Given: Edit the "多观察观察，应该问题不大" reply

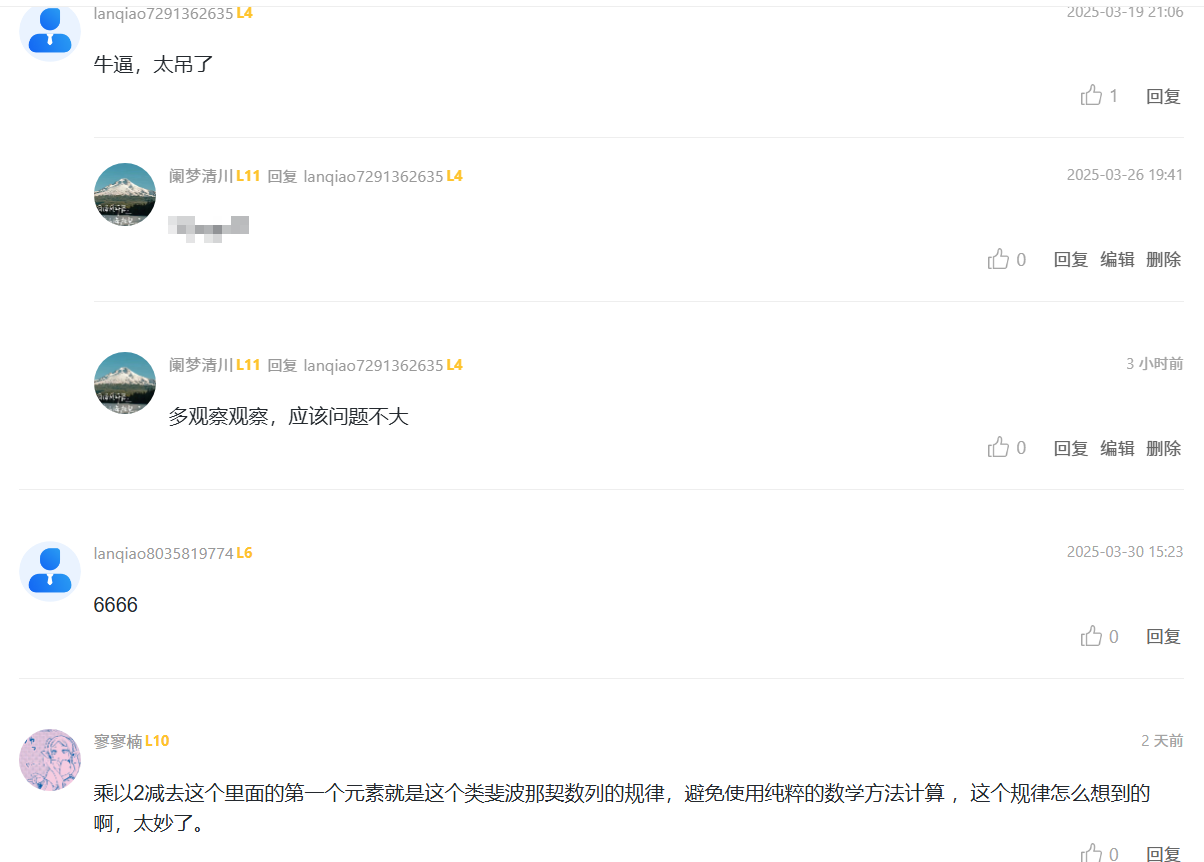Looking at the screenshot, I should (x=1117, y=448).
